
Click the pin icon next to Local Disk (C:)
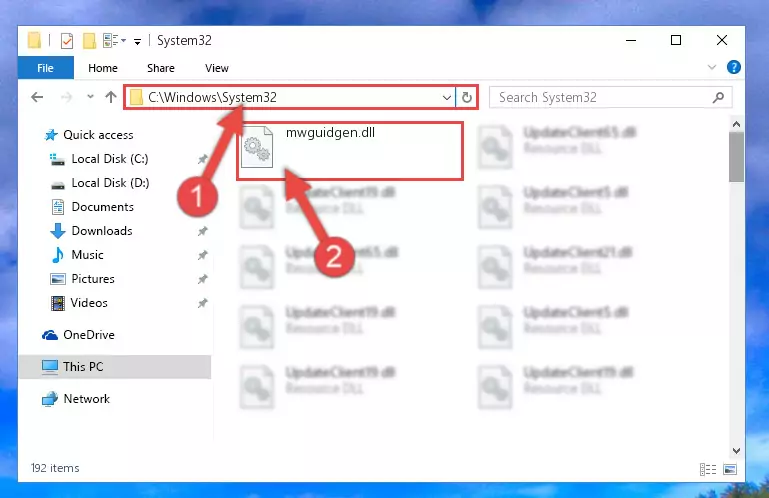203,159
